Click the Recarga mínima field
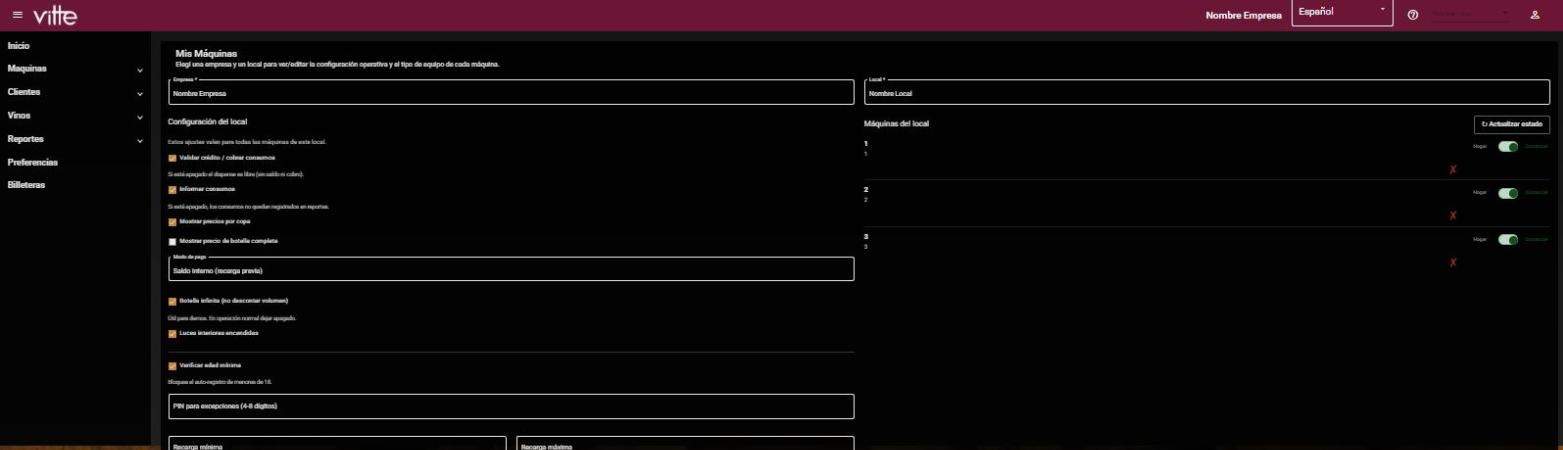Screen dimensions: 1563x450 tap(337, 443)
